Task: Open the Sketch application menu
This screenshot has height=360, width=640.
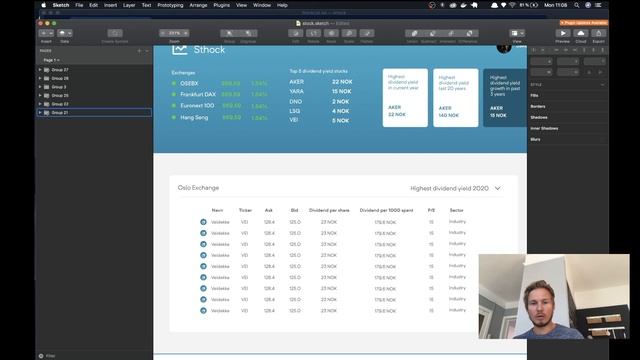Action: click(x=61, y=5)
